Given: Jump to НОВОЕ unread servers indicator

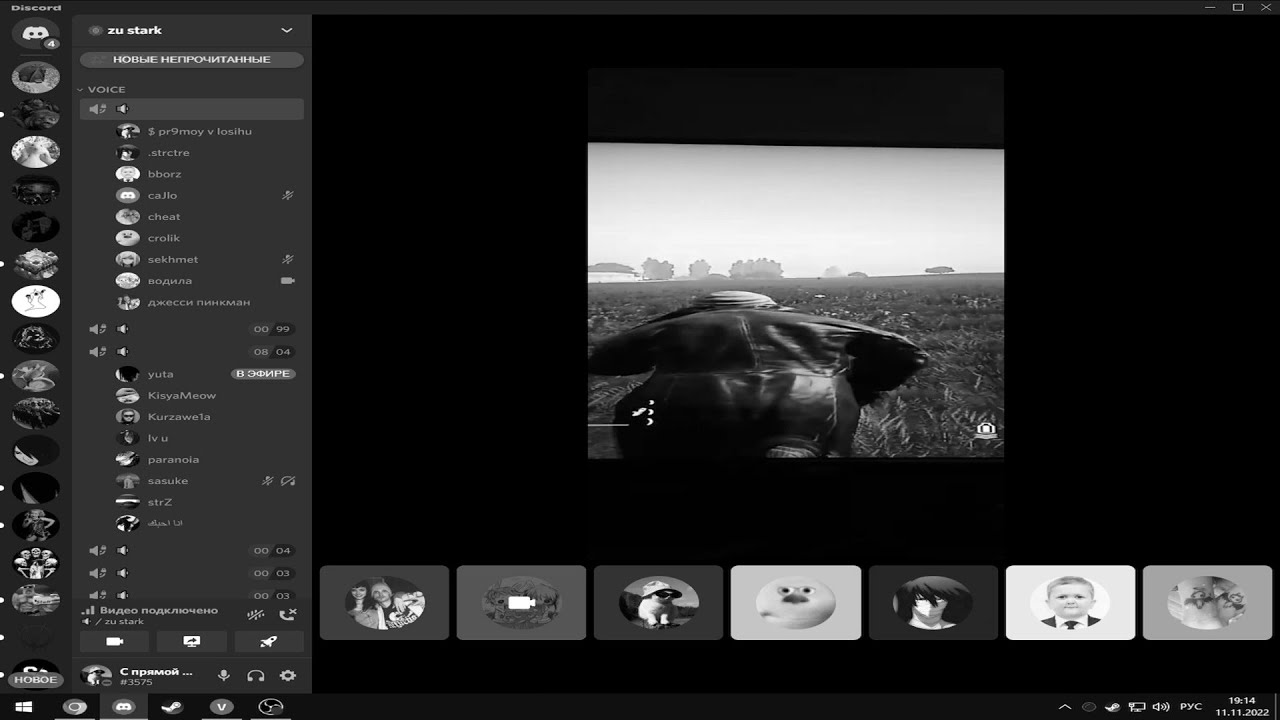Looking at the screenshot, I should [x=36, y=680].
